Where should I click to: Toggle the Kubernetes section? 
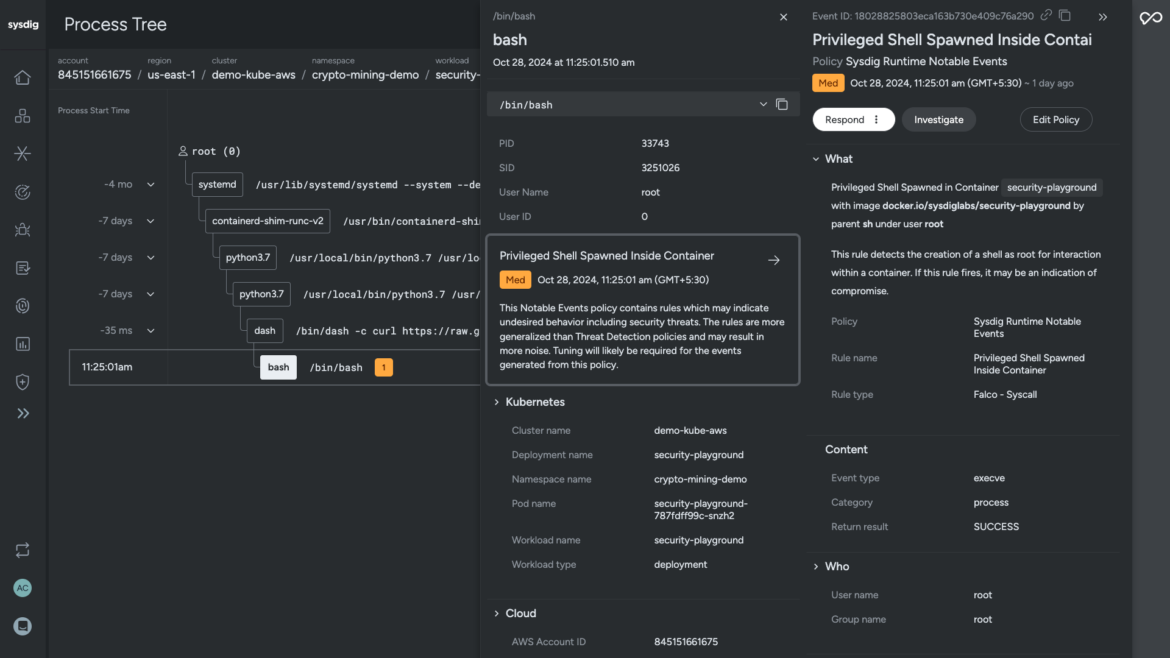(x=497, y=402)
